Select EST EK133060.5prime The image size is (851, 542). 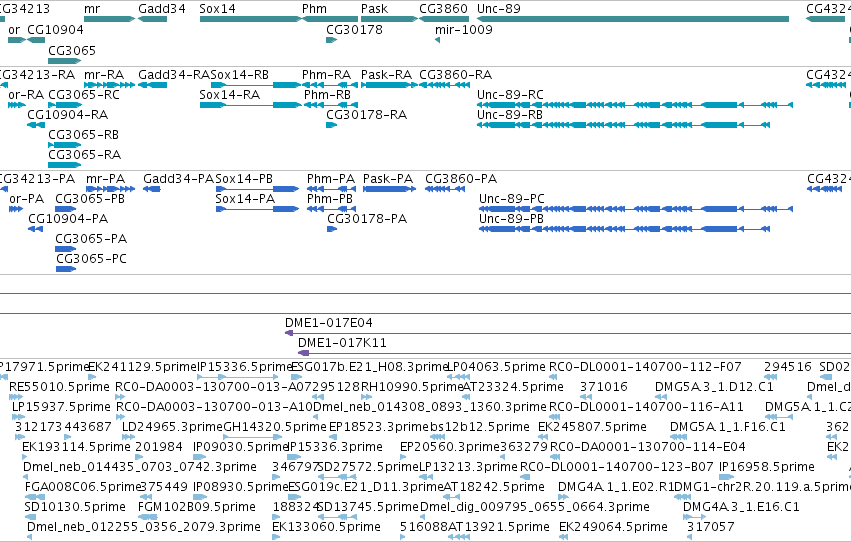(x=276, y=537)
